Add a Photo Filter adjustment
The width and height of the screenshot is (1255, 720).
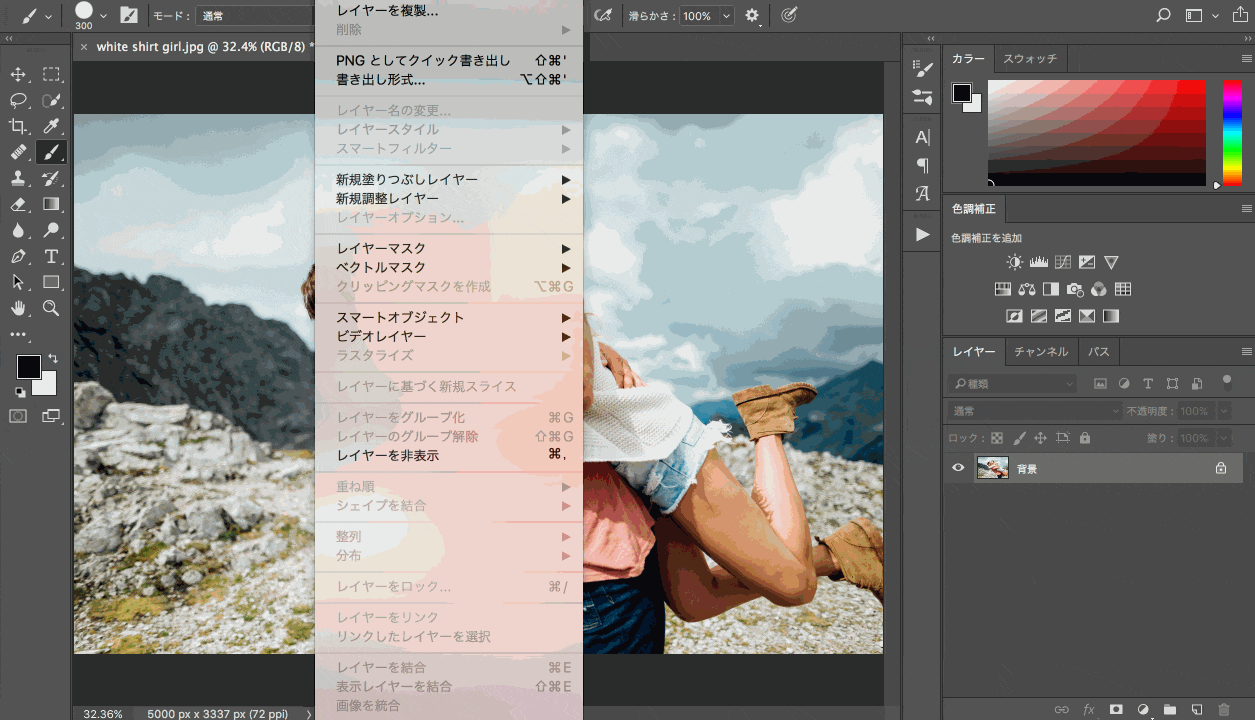(x=1075, y=289)
